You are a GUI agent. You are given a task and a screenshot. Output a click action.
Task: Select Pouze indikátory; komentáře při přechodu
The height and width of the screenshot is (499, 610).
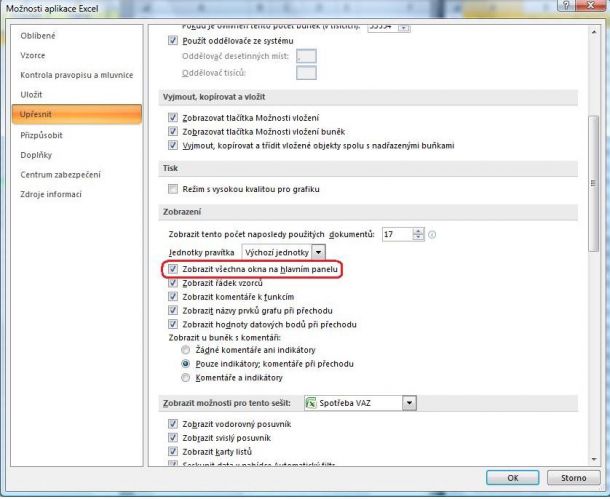186,364
